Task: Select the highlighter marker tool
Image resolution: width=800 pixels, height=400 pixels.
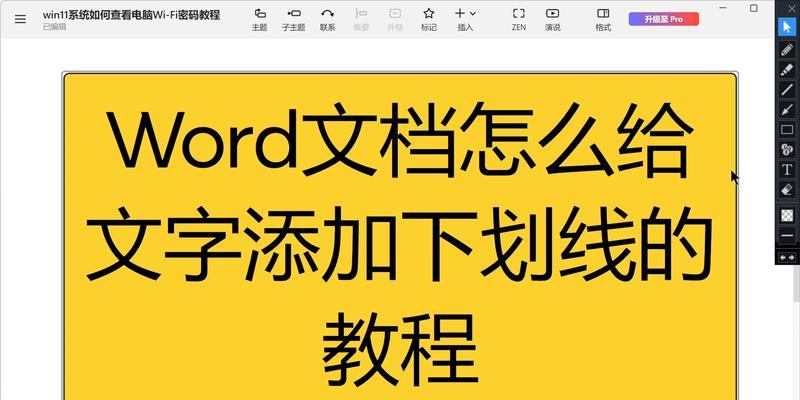Action: pyautogui.click(x=787, y=69)
